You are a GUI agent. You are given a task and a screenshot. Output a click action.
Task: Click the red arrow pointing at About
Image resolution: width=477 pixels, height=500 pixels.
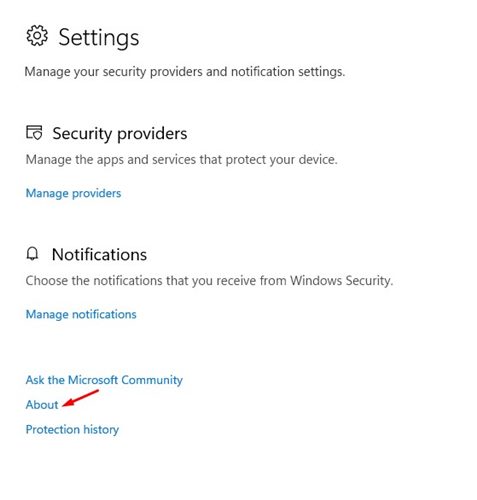coord(81,398)
